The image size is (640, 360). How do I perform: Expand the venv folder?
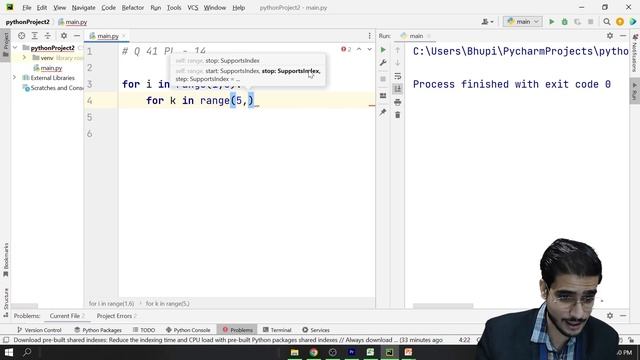pyautogui.click(x=24, y=58)
